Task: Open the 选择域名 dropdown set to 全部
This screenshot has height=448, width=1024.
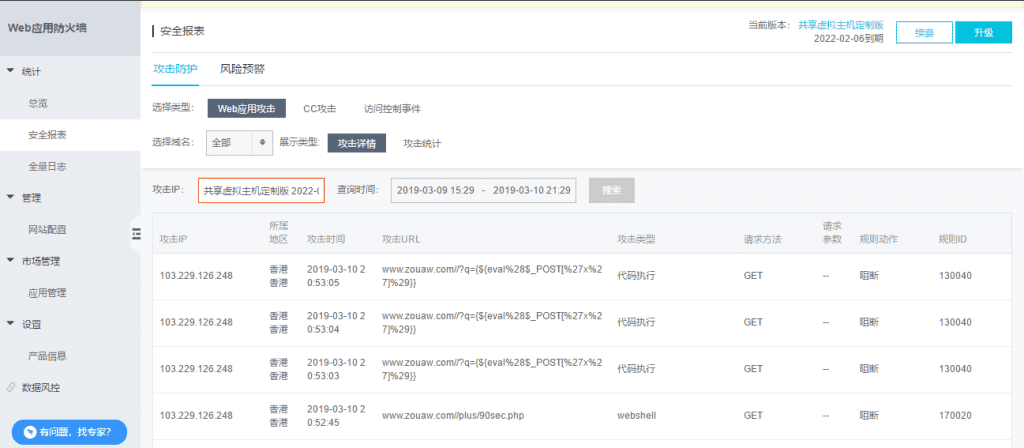Action: click(x=239, y=143)
